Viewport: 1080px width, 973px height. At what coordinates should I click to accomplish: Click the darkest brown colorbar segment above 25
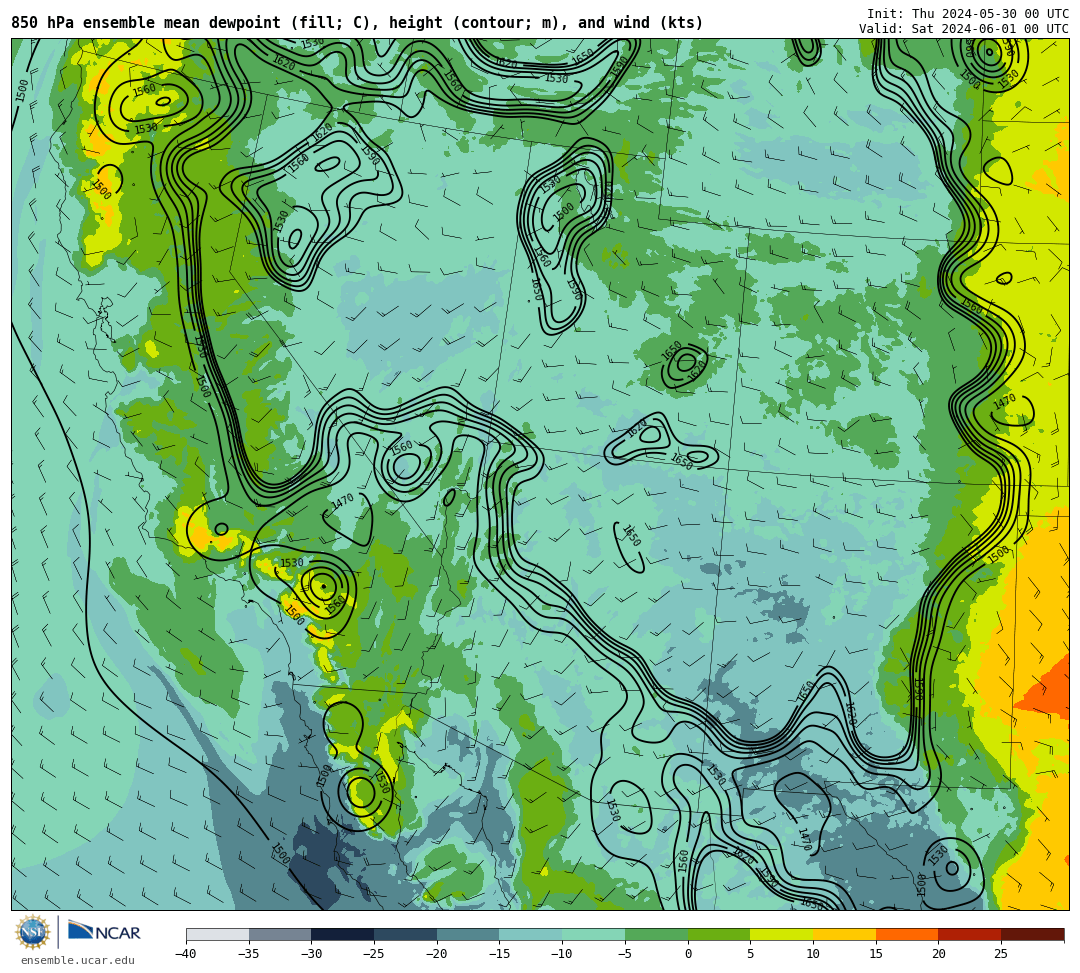coord(1032,934)
